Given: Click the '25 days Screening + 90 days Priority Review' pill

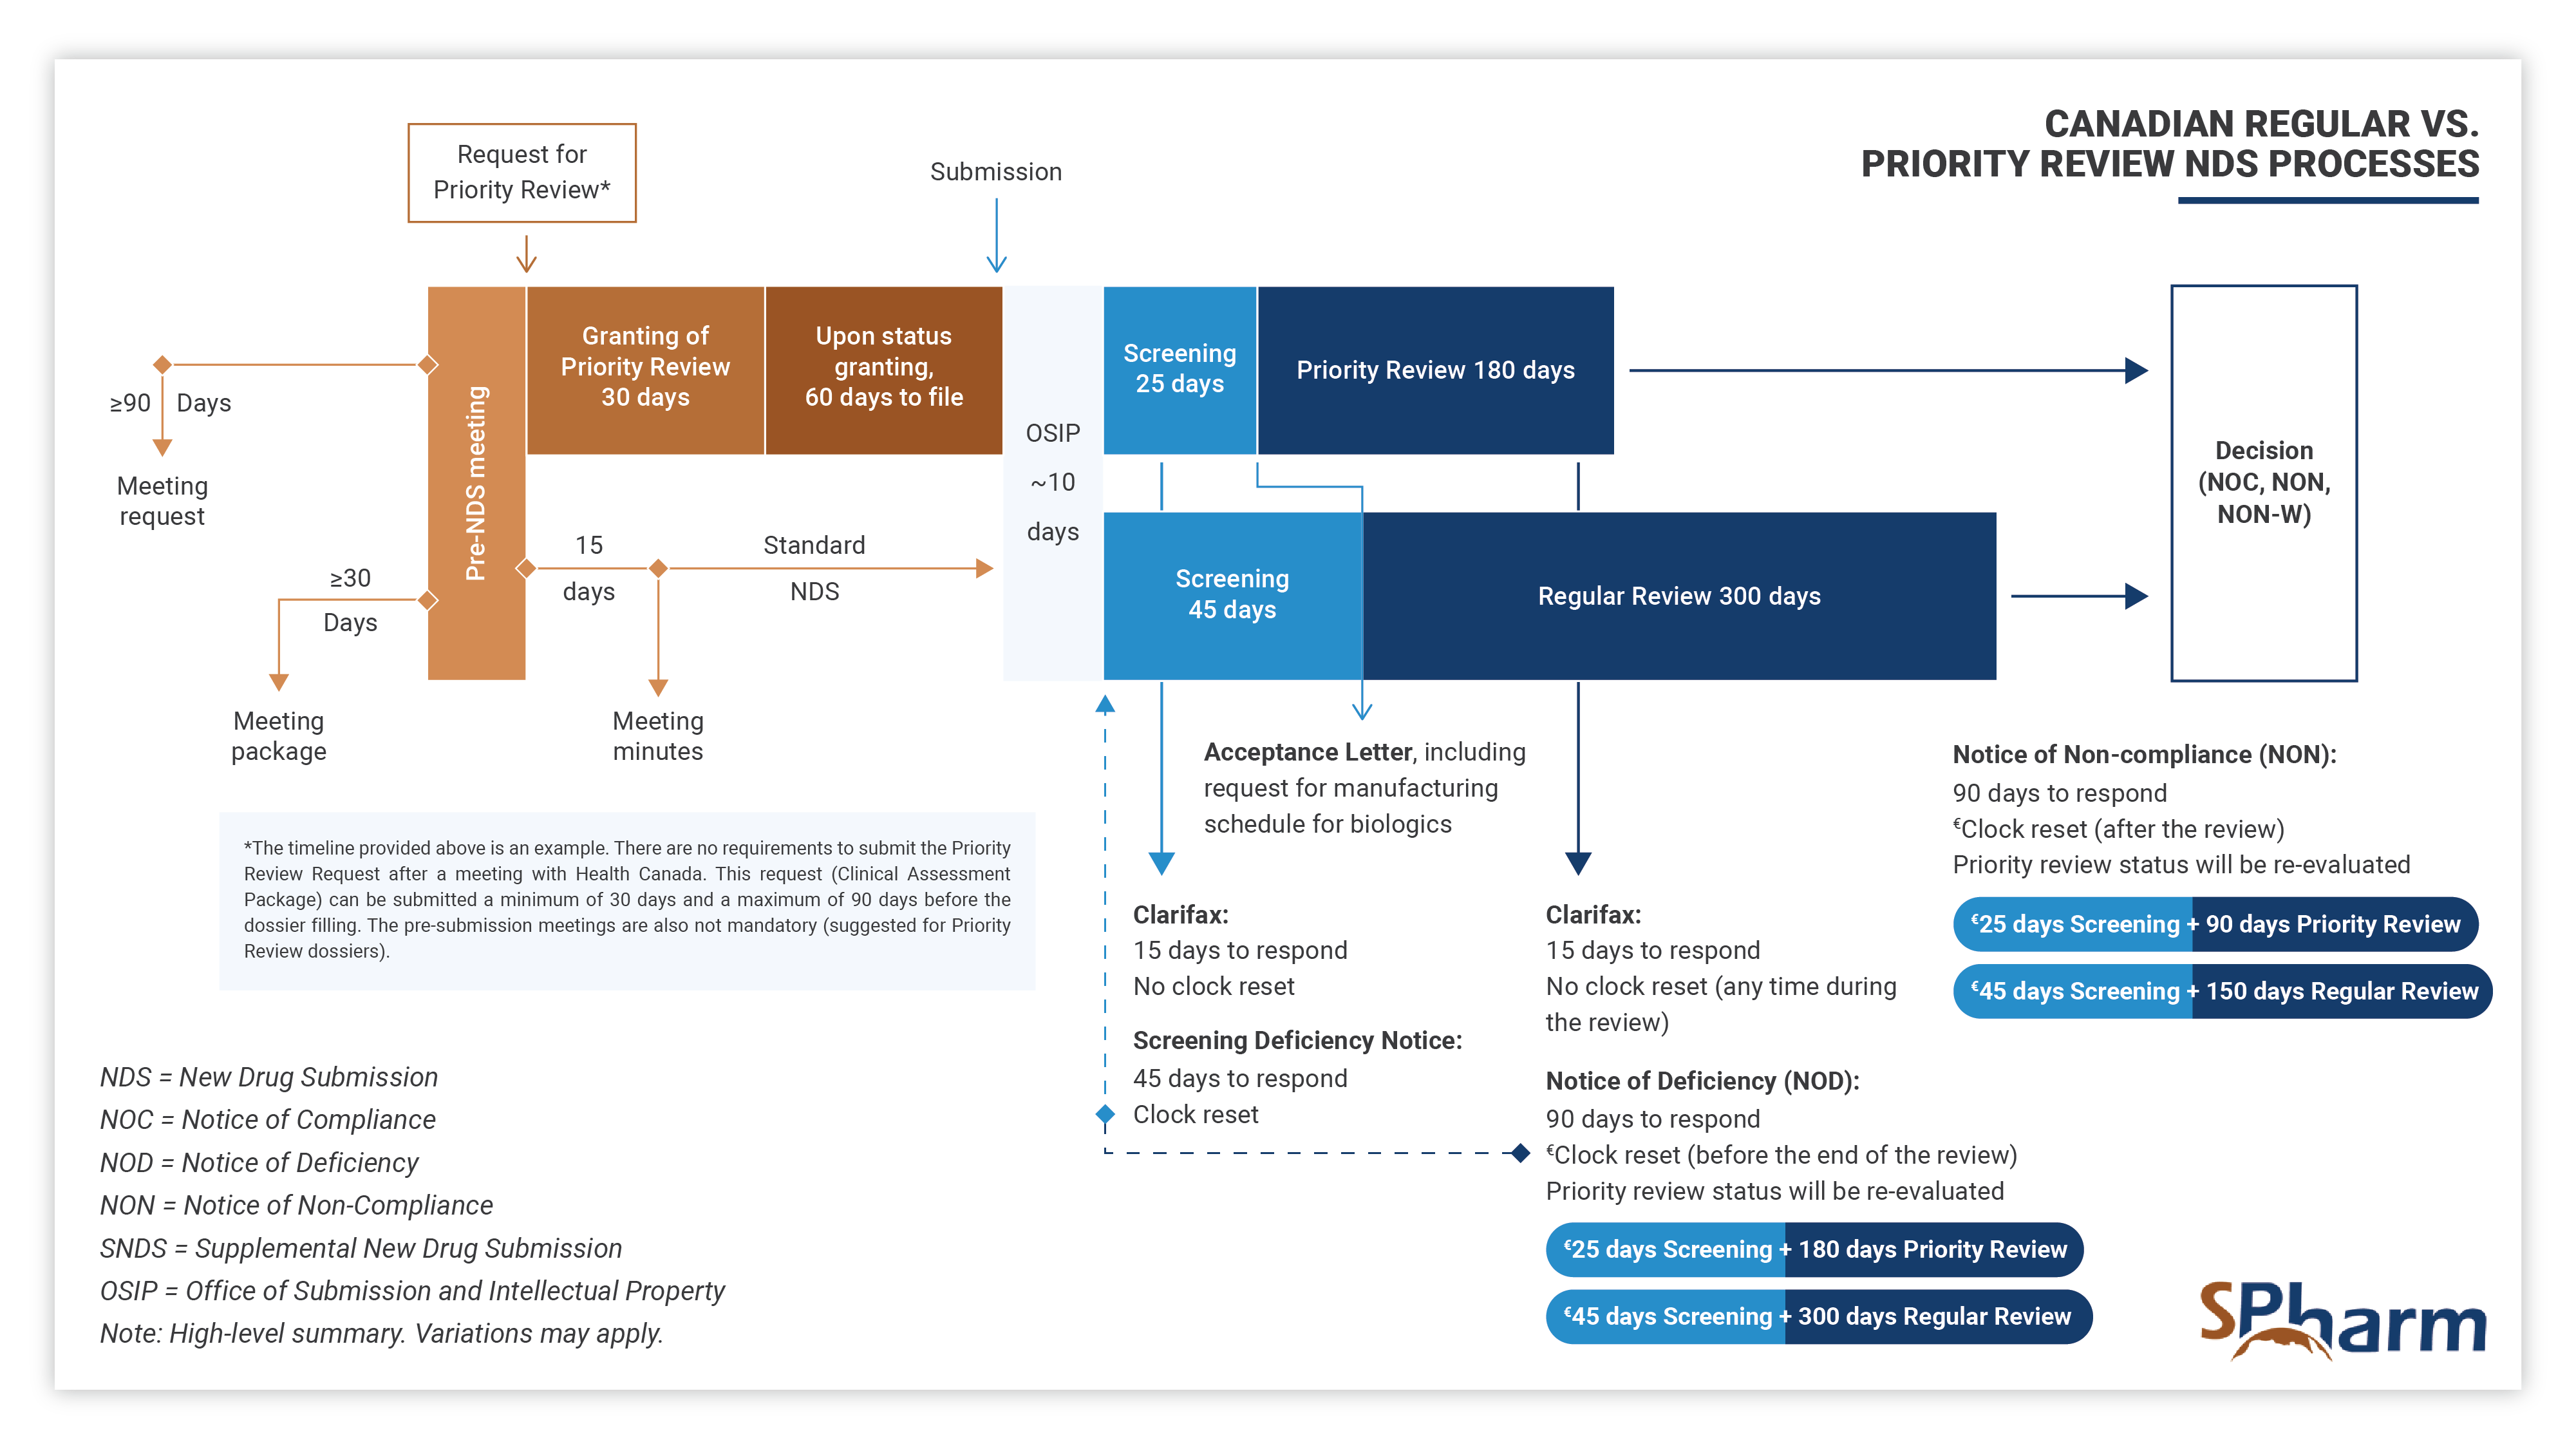Looking at the screenshot, I should (x=2215, y=924).
